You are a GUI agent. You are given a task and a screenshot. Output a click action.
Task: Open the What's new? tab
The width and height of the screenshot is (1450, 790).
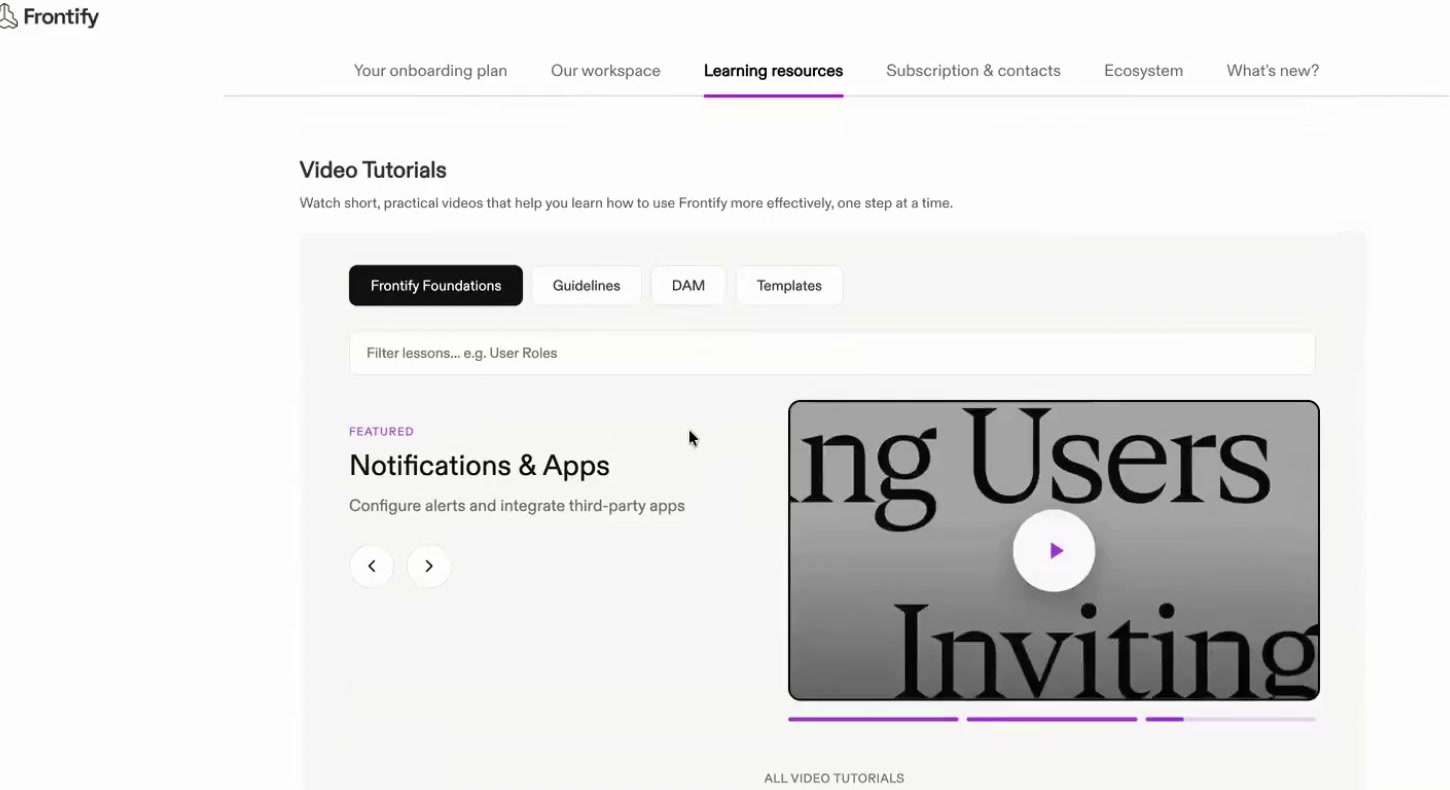1272,71
